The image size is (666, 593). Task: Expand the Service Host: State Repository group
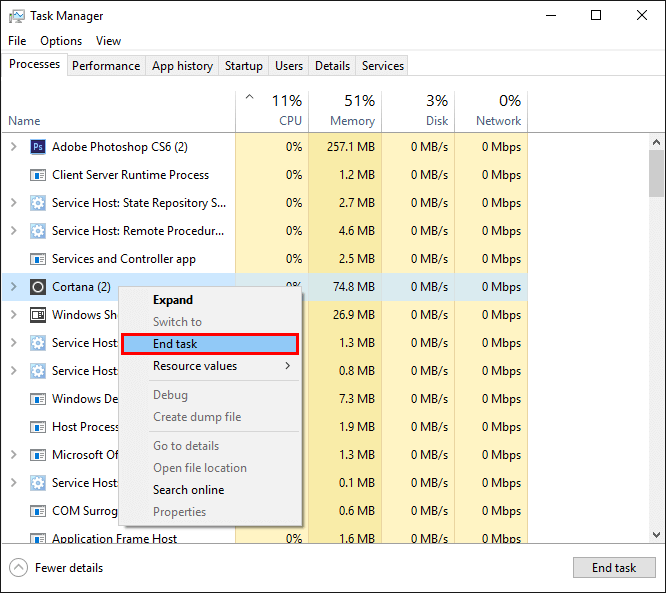(x=14, y=203)
